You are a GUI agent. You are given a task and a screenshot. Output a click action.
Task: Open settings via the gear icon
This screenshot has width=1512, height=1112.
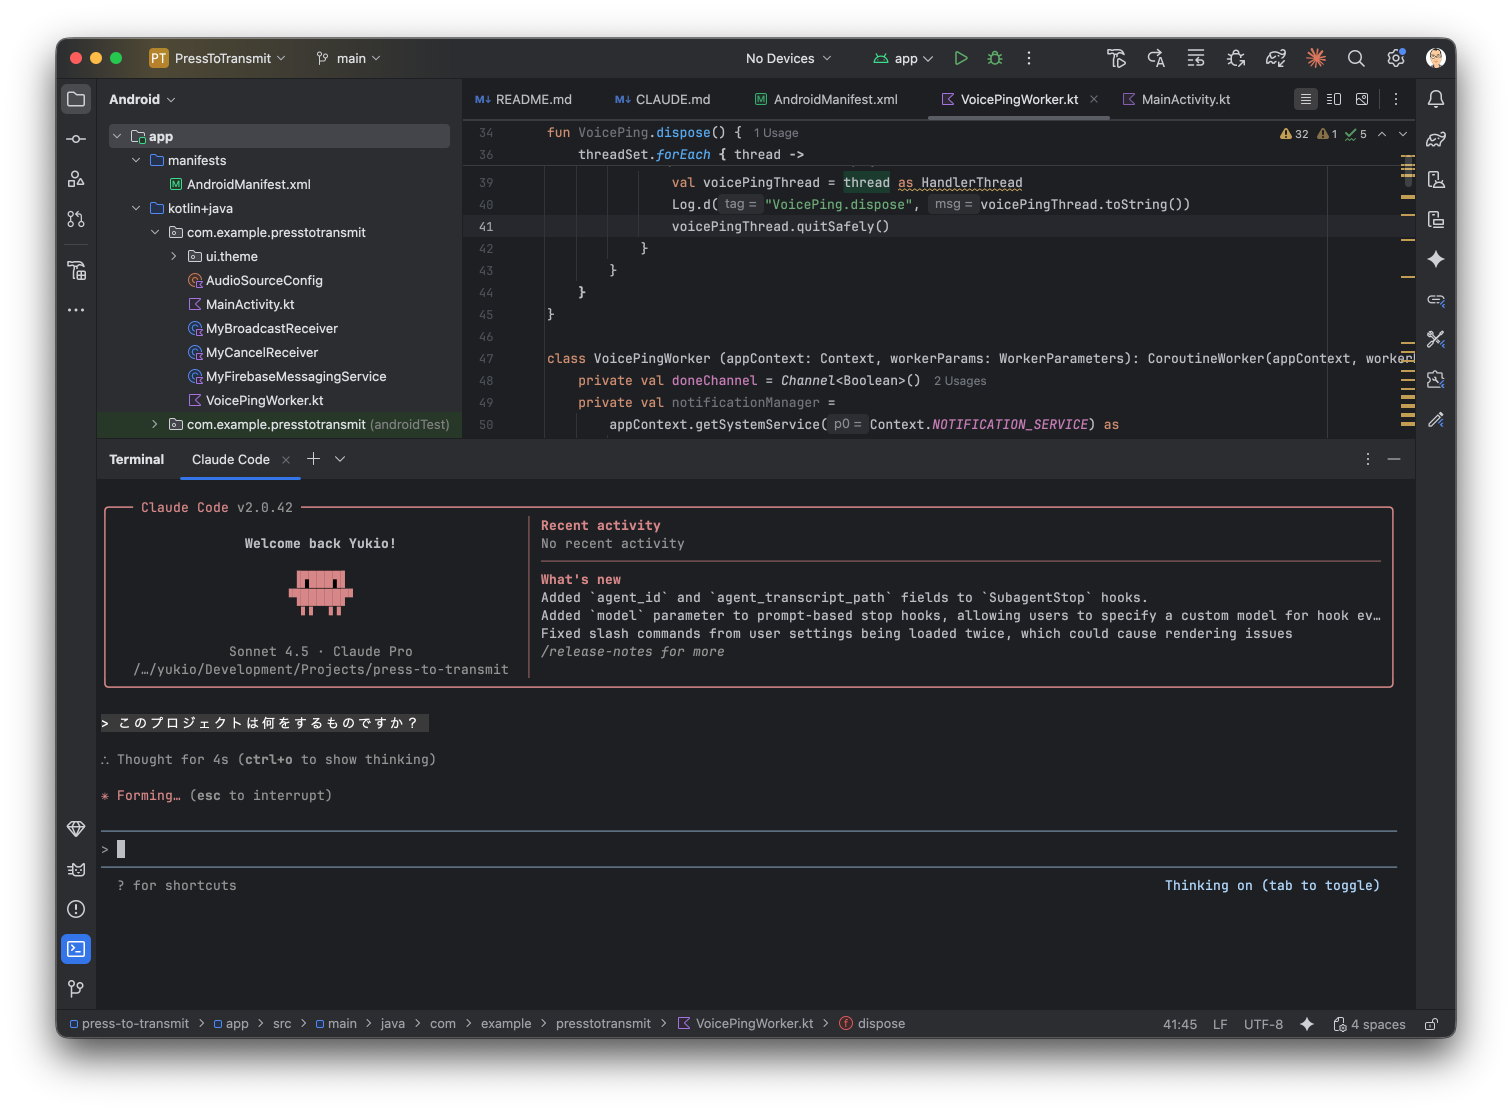click(x=1395, y=58)
